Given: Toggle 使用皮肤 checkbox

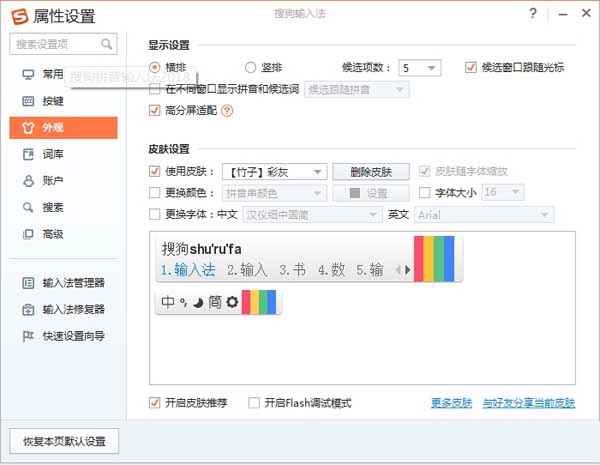Looking at the screenshot, I should pos(155,171).
